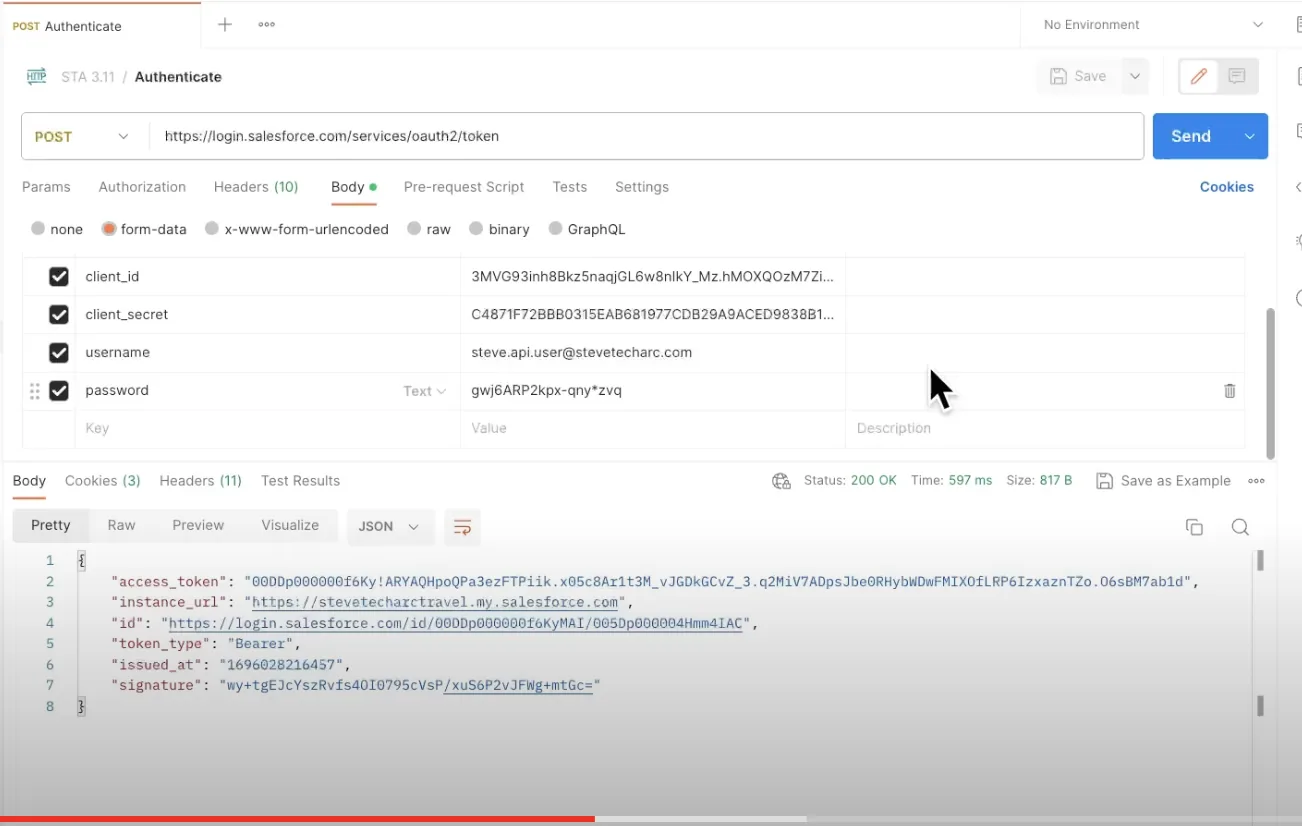
Task: Open the response more options ellipsis
Action: [x=1256, y=481]
